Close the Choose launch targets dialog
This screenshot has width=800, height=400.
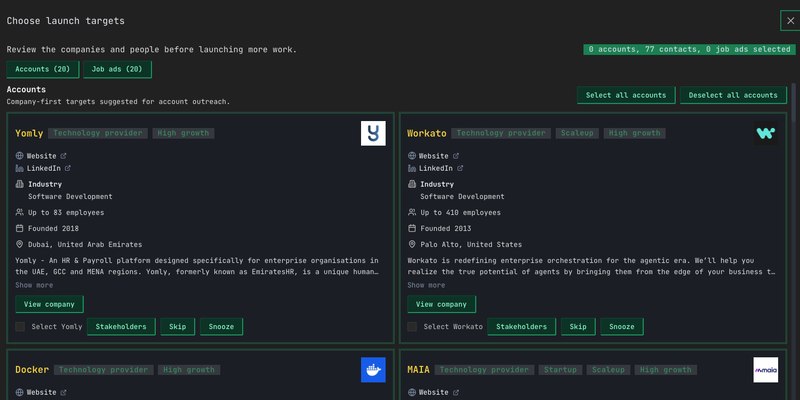point(790,21)
